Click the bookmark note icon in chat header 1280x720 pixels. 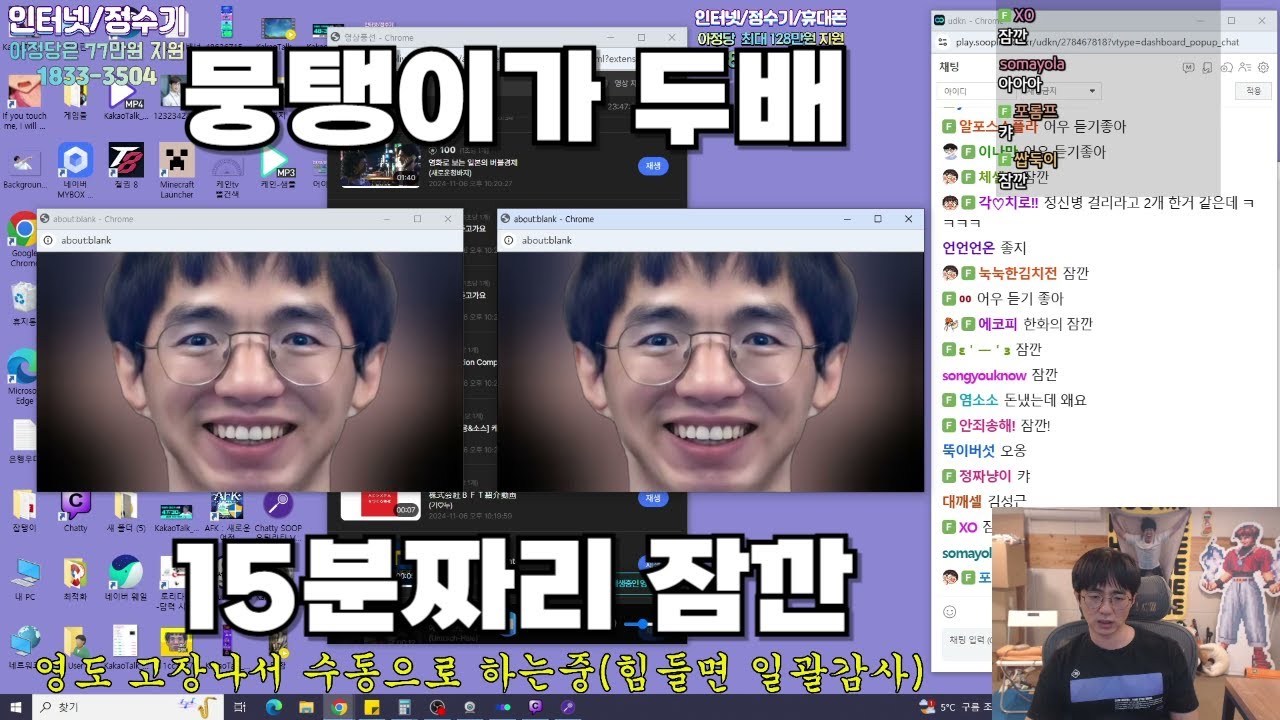click(x=1208, y=67)
